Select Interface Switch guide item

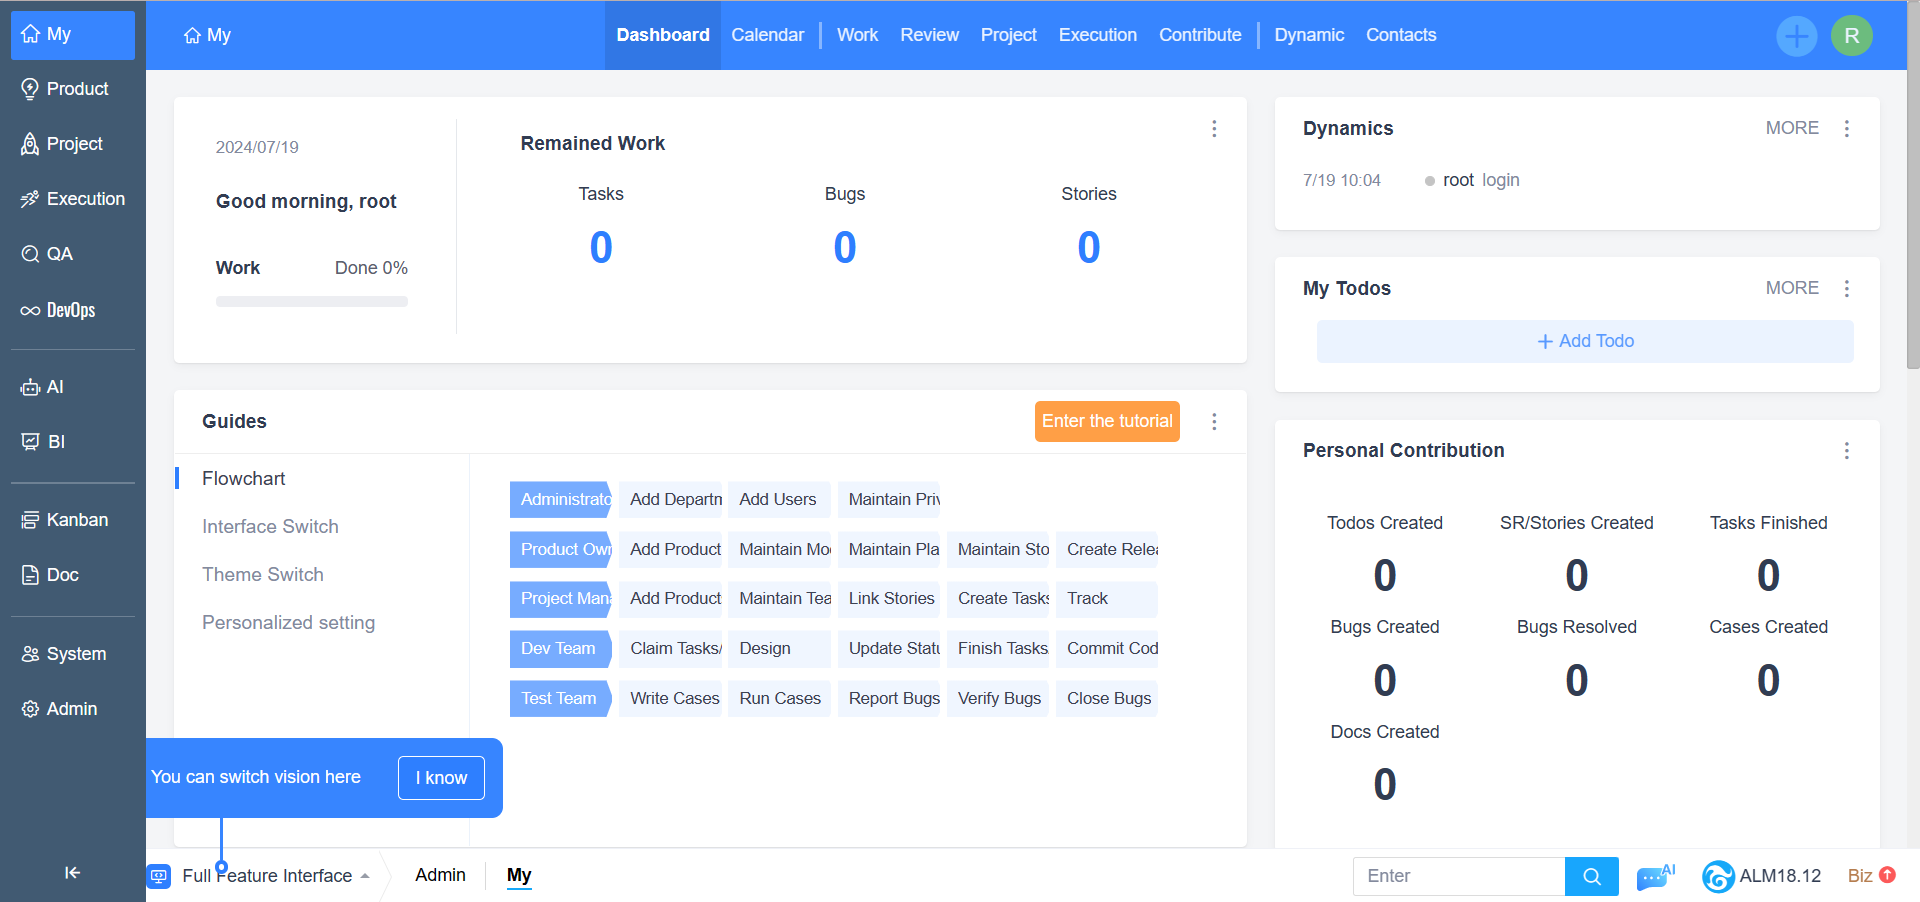tap(270, 527)
